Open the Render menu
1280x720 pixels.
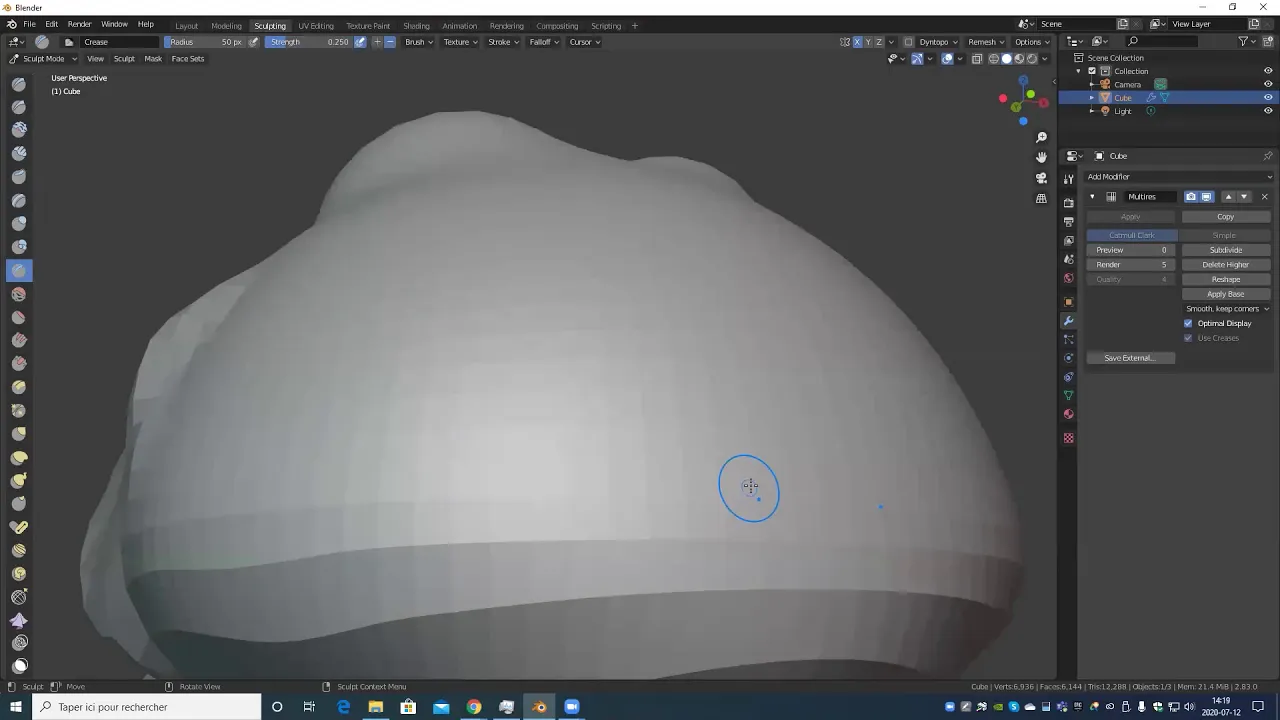coord(80,24)
